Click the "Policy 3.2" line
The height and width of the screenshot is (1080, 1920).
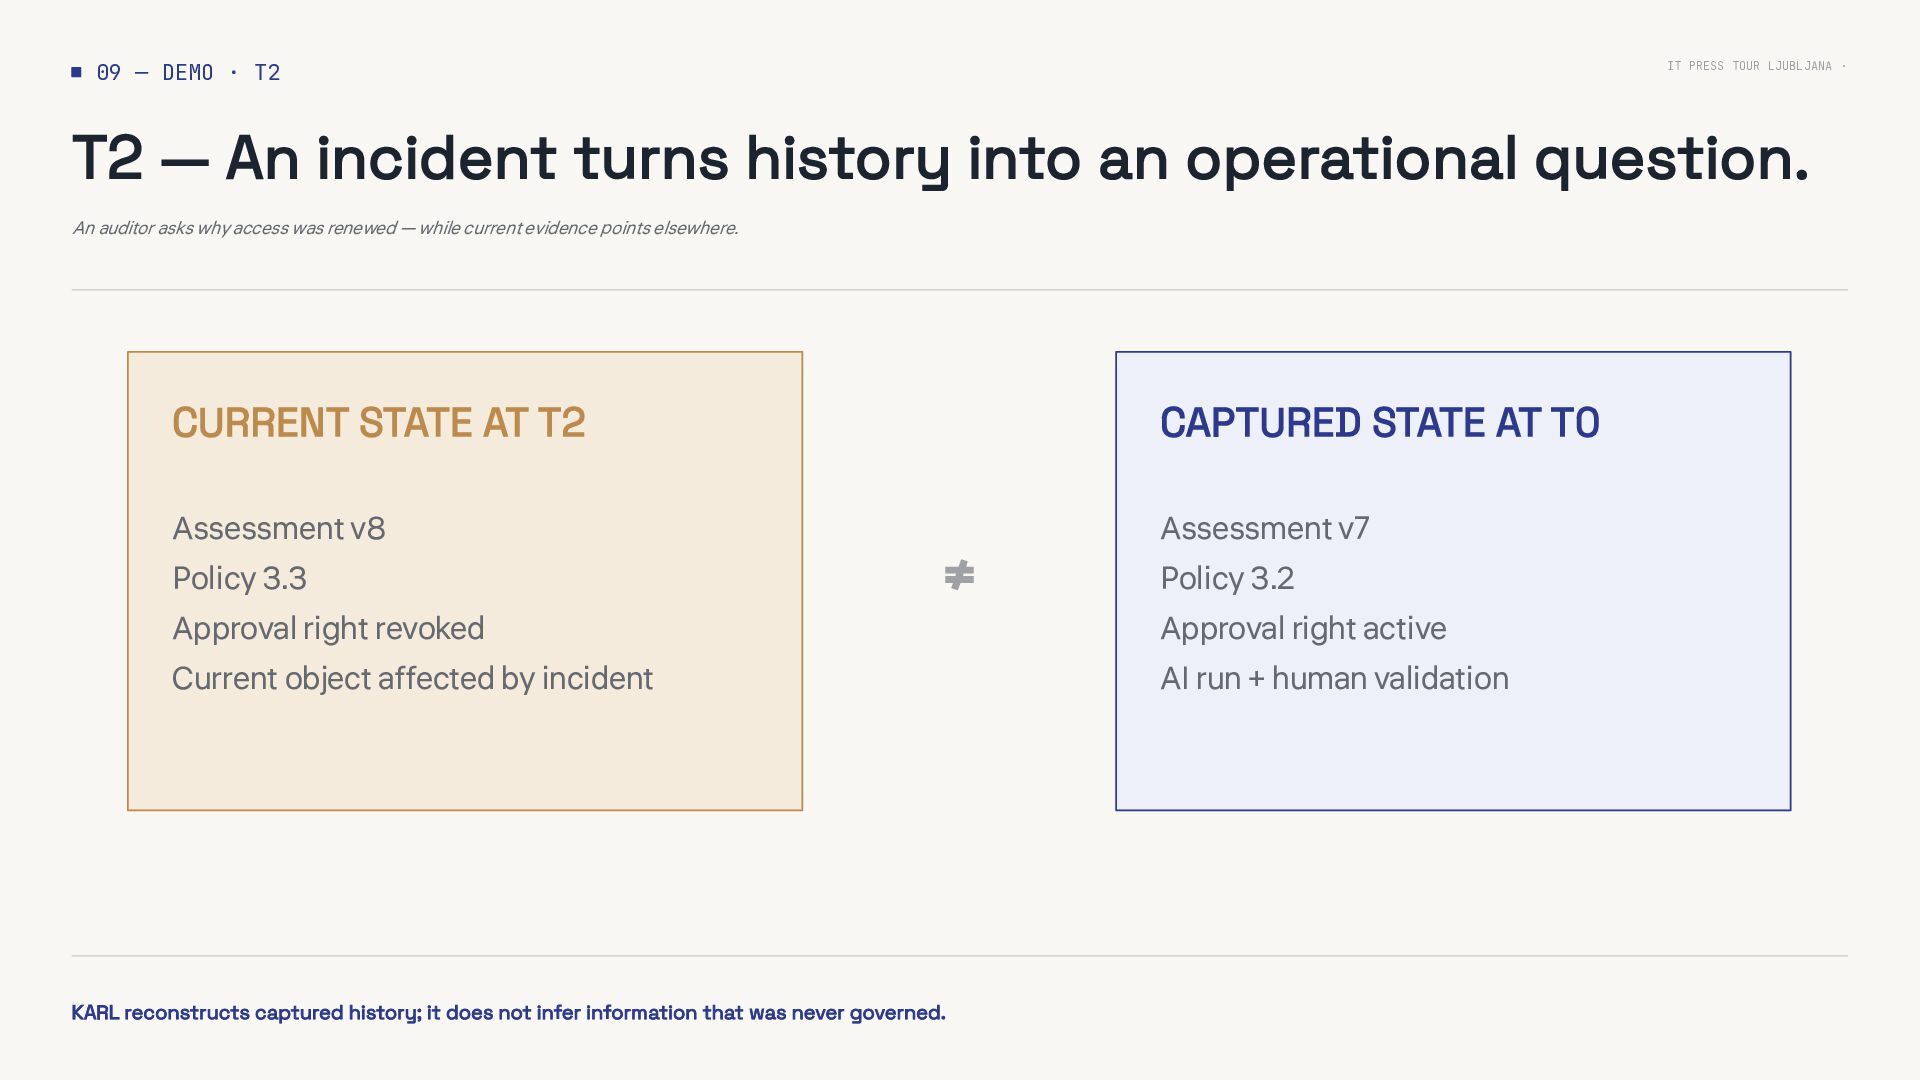[x=1227, y=578]
